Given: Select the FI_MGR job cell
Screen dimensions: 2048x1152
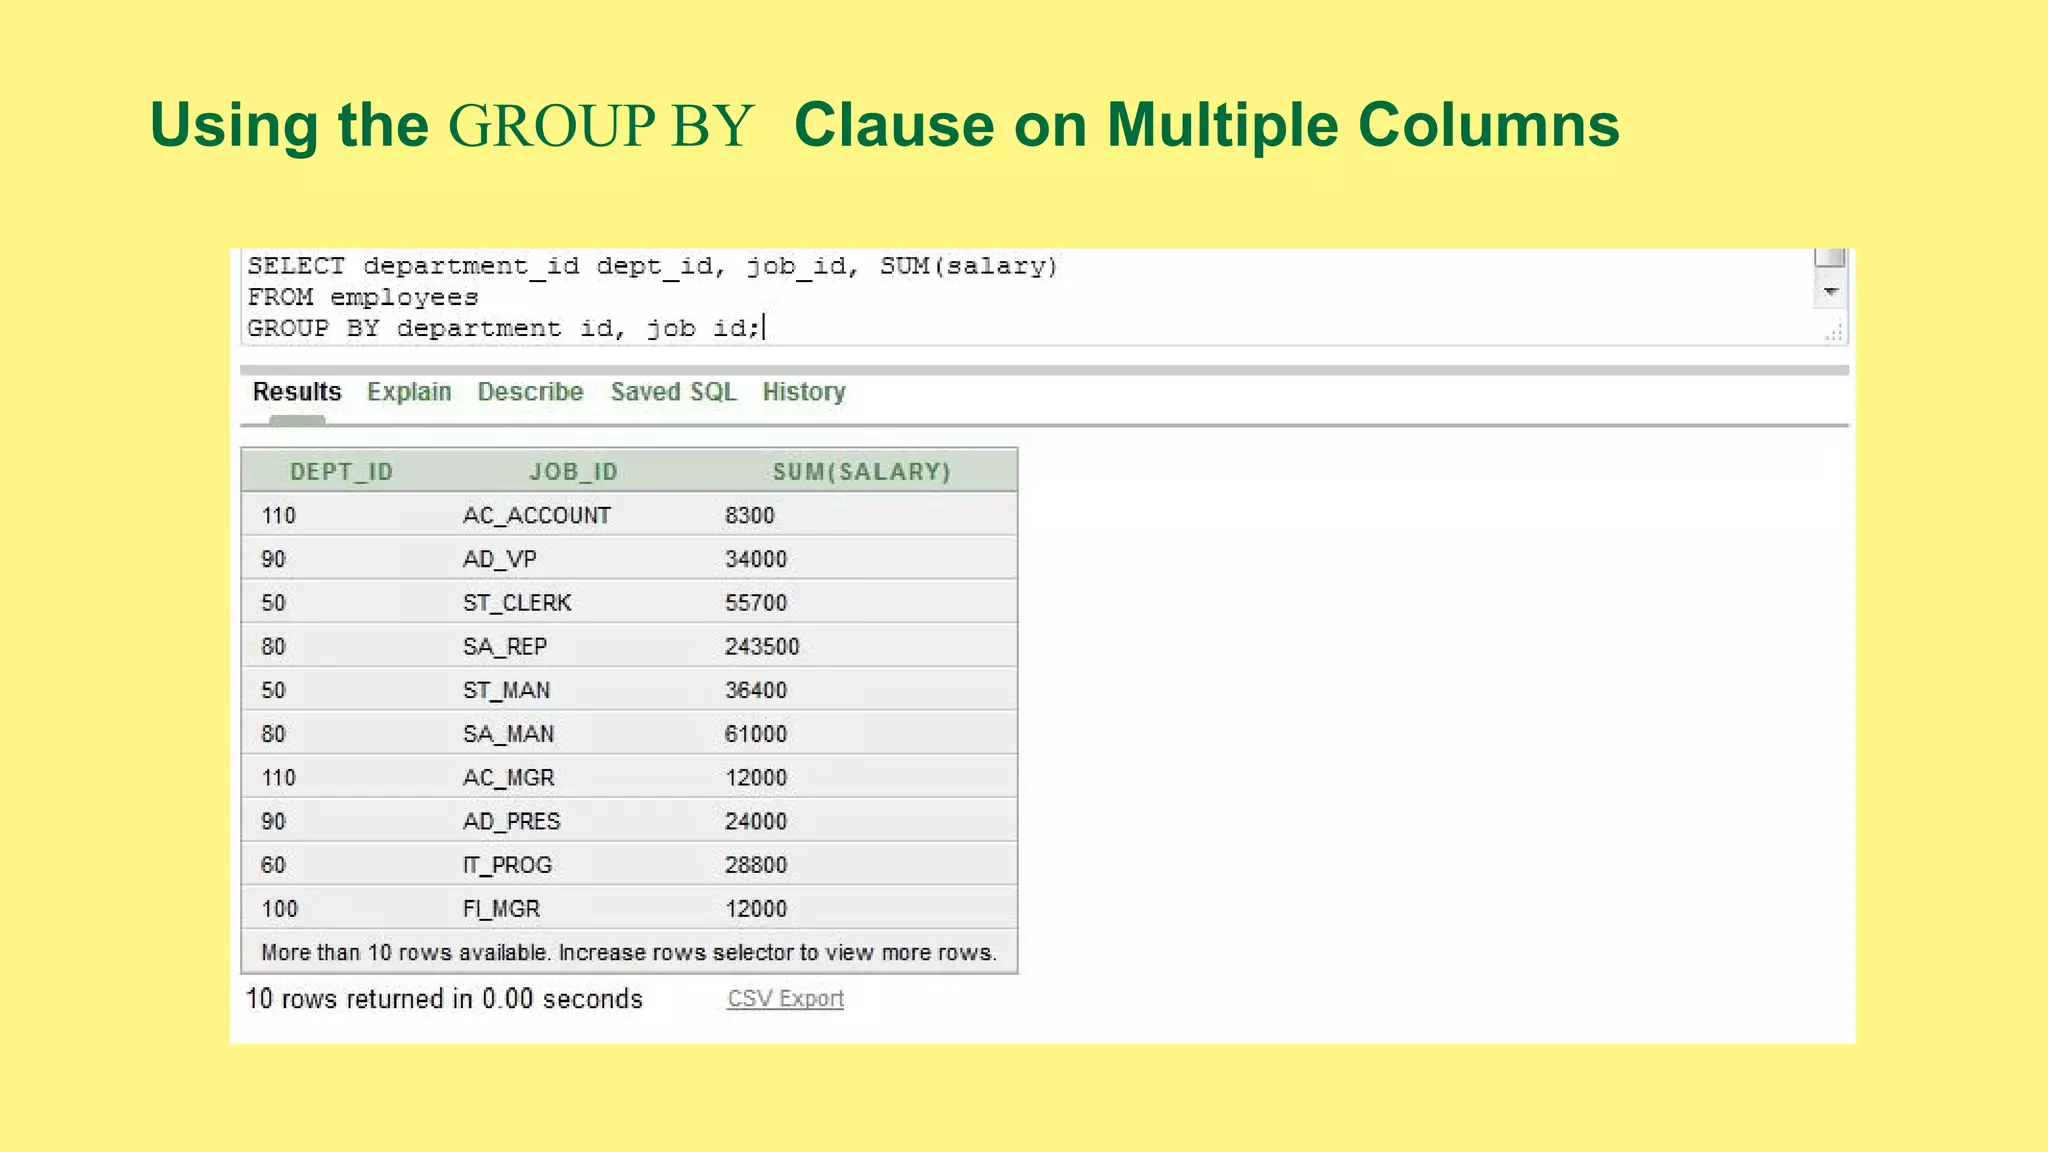Looking at the screenshot, I should click(x=501, y=909).
